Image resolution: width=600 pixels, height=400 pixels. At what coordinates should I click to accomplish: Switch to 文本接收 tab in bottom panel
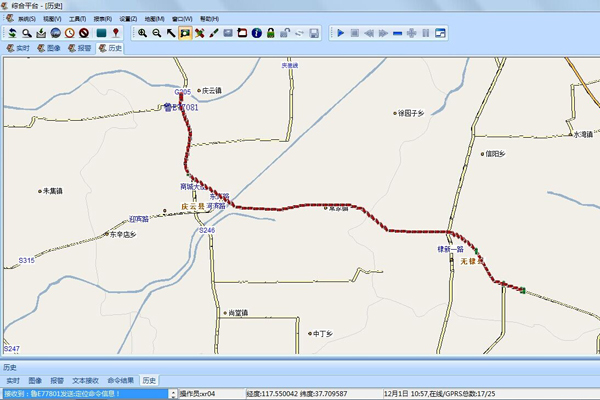coord(87,381)
